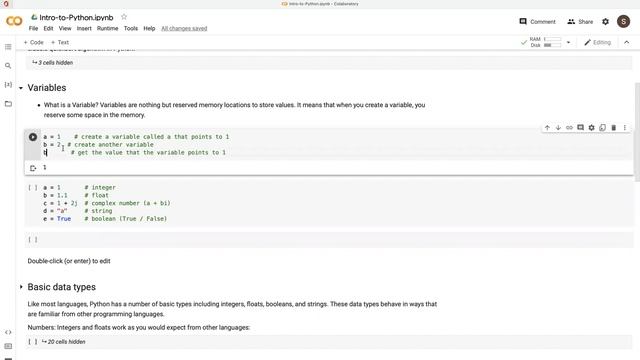Click the 'Numbers: Integers and floats' paragraph
The image size is (640, 360).
138,327
